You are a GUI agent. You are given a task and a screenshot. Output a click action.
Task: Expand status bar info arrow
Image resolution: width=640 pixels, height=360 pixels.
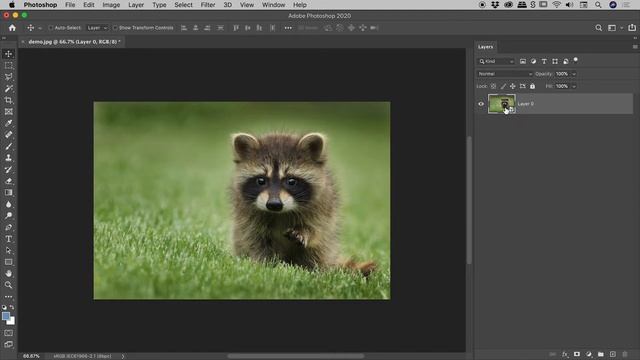pos(123,356)
